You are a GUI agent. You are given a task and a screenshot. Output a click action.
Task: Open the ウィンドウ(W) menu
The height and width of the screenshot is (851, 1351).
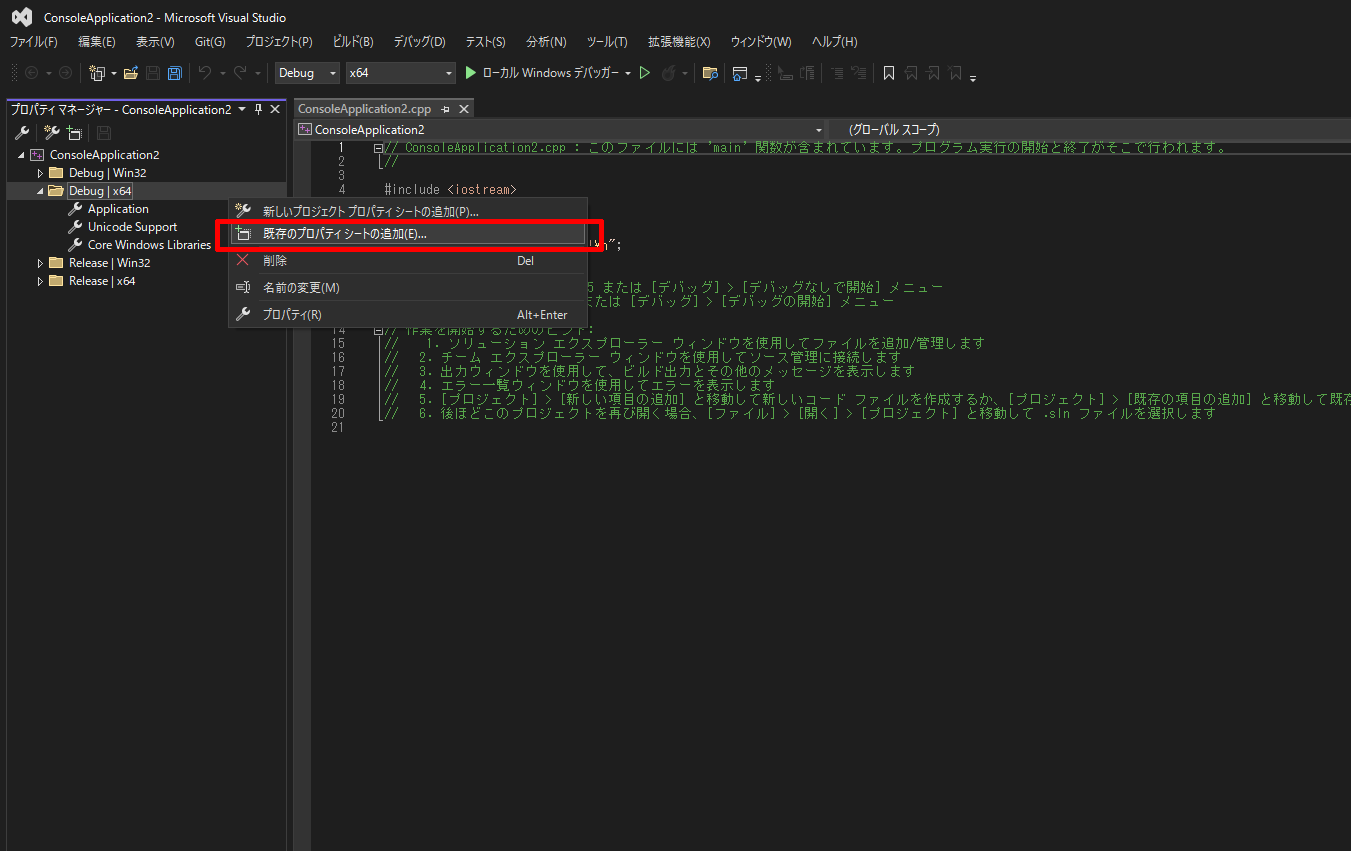pyautogui.click(x=761, y=42)
